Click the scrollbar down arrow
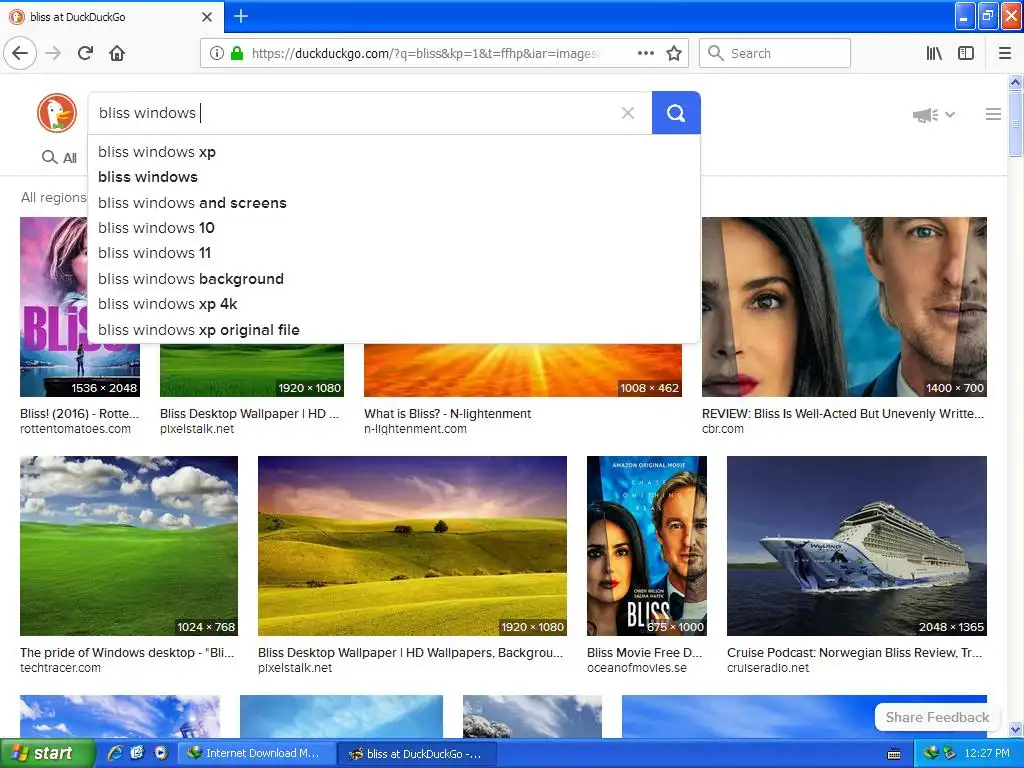Screen dimensions: 1024x768 (1016, 729)
